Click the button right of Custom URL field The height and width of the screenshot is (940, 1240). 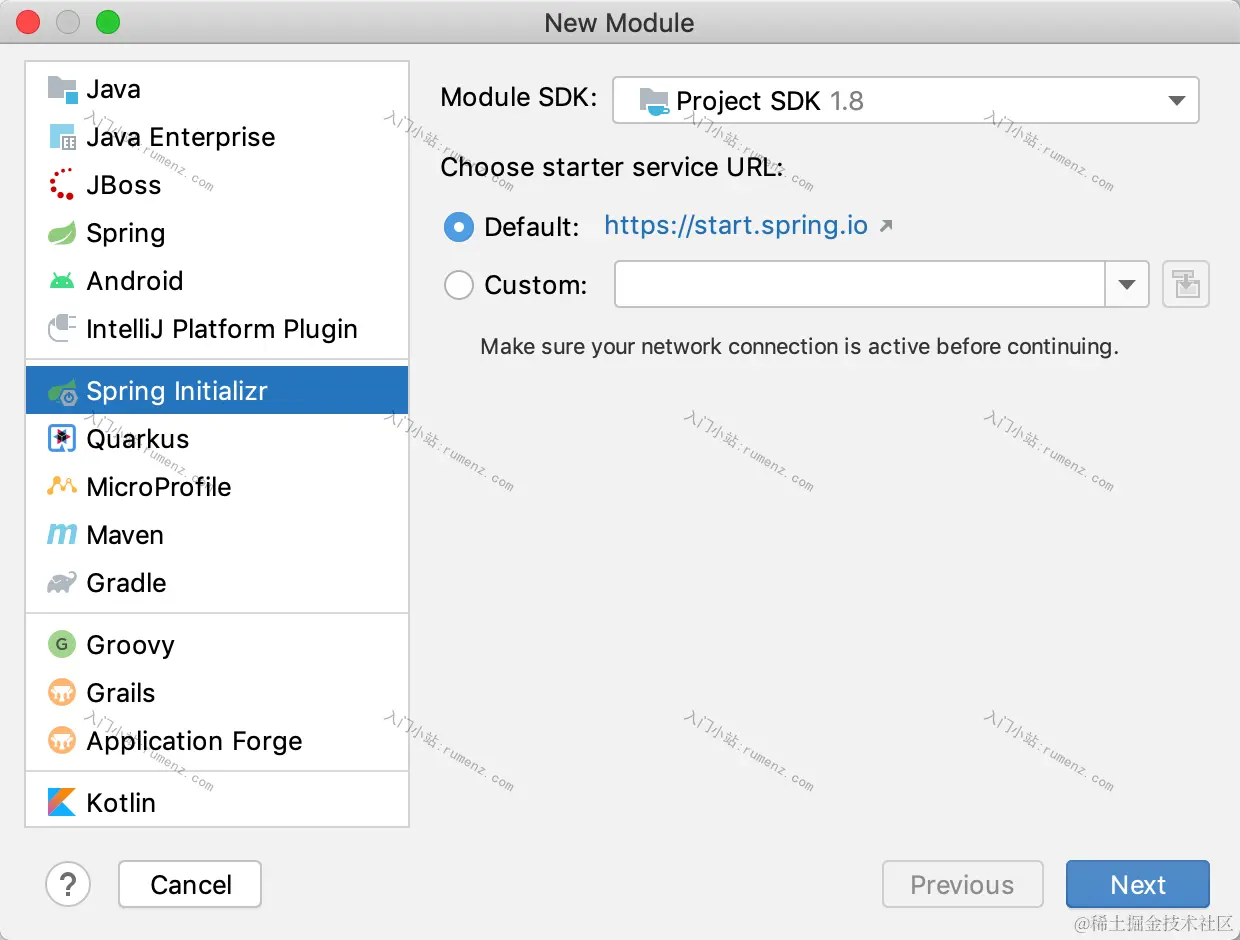pos(1187,285)
